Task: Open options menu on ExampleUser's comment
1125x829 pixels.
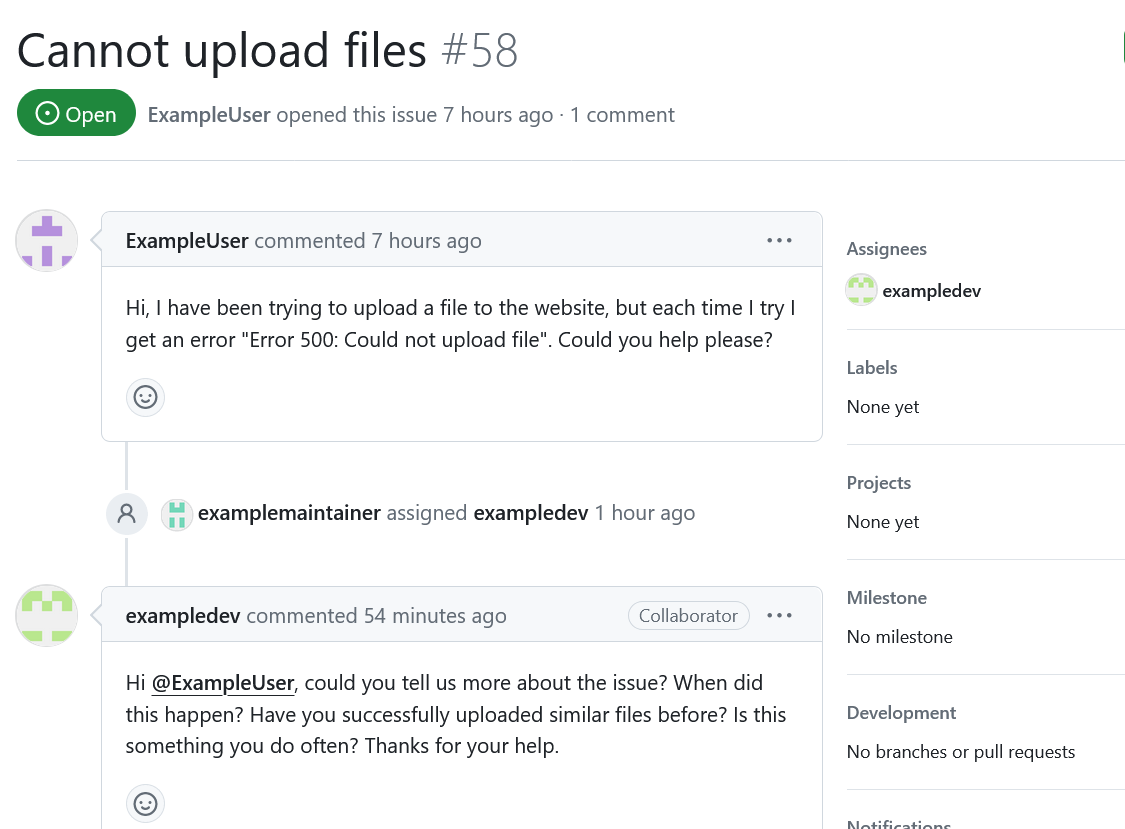Action: (x=779, y=240)
